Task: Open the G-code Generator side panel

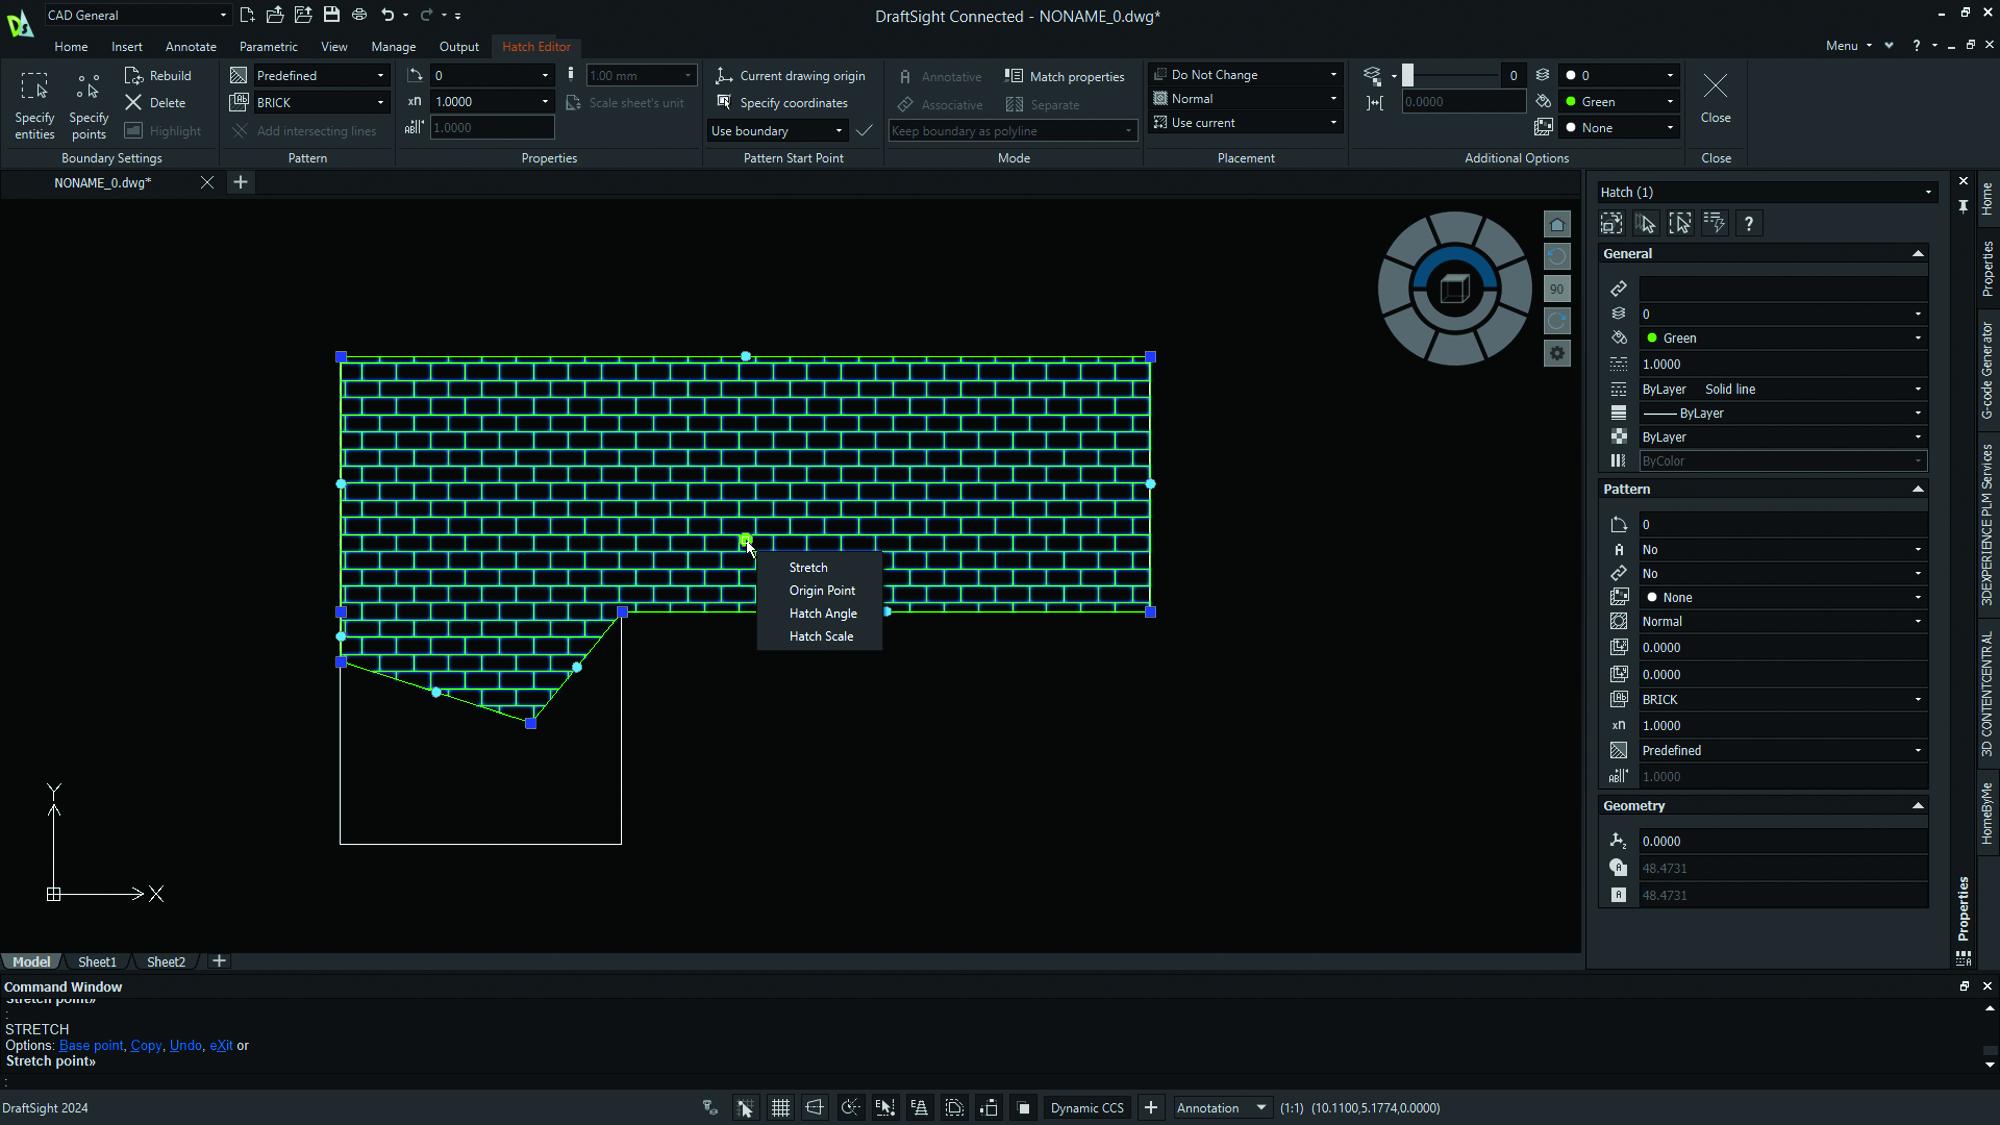Action: tap(1987, 370)
